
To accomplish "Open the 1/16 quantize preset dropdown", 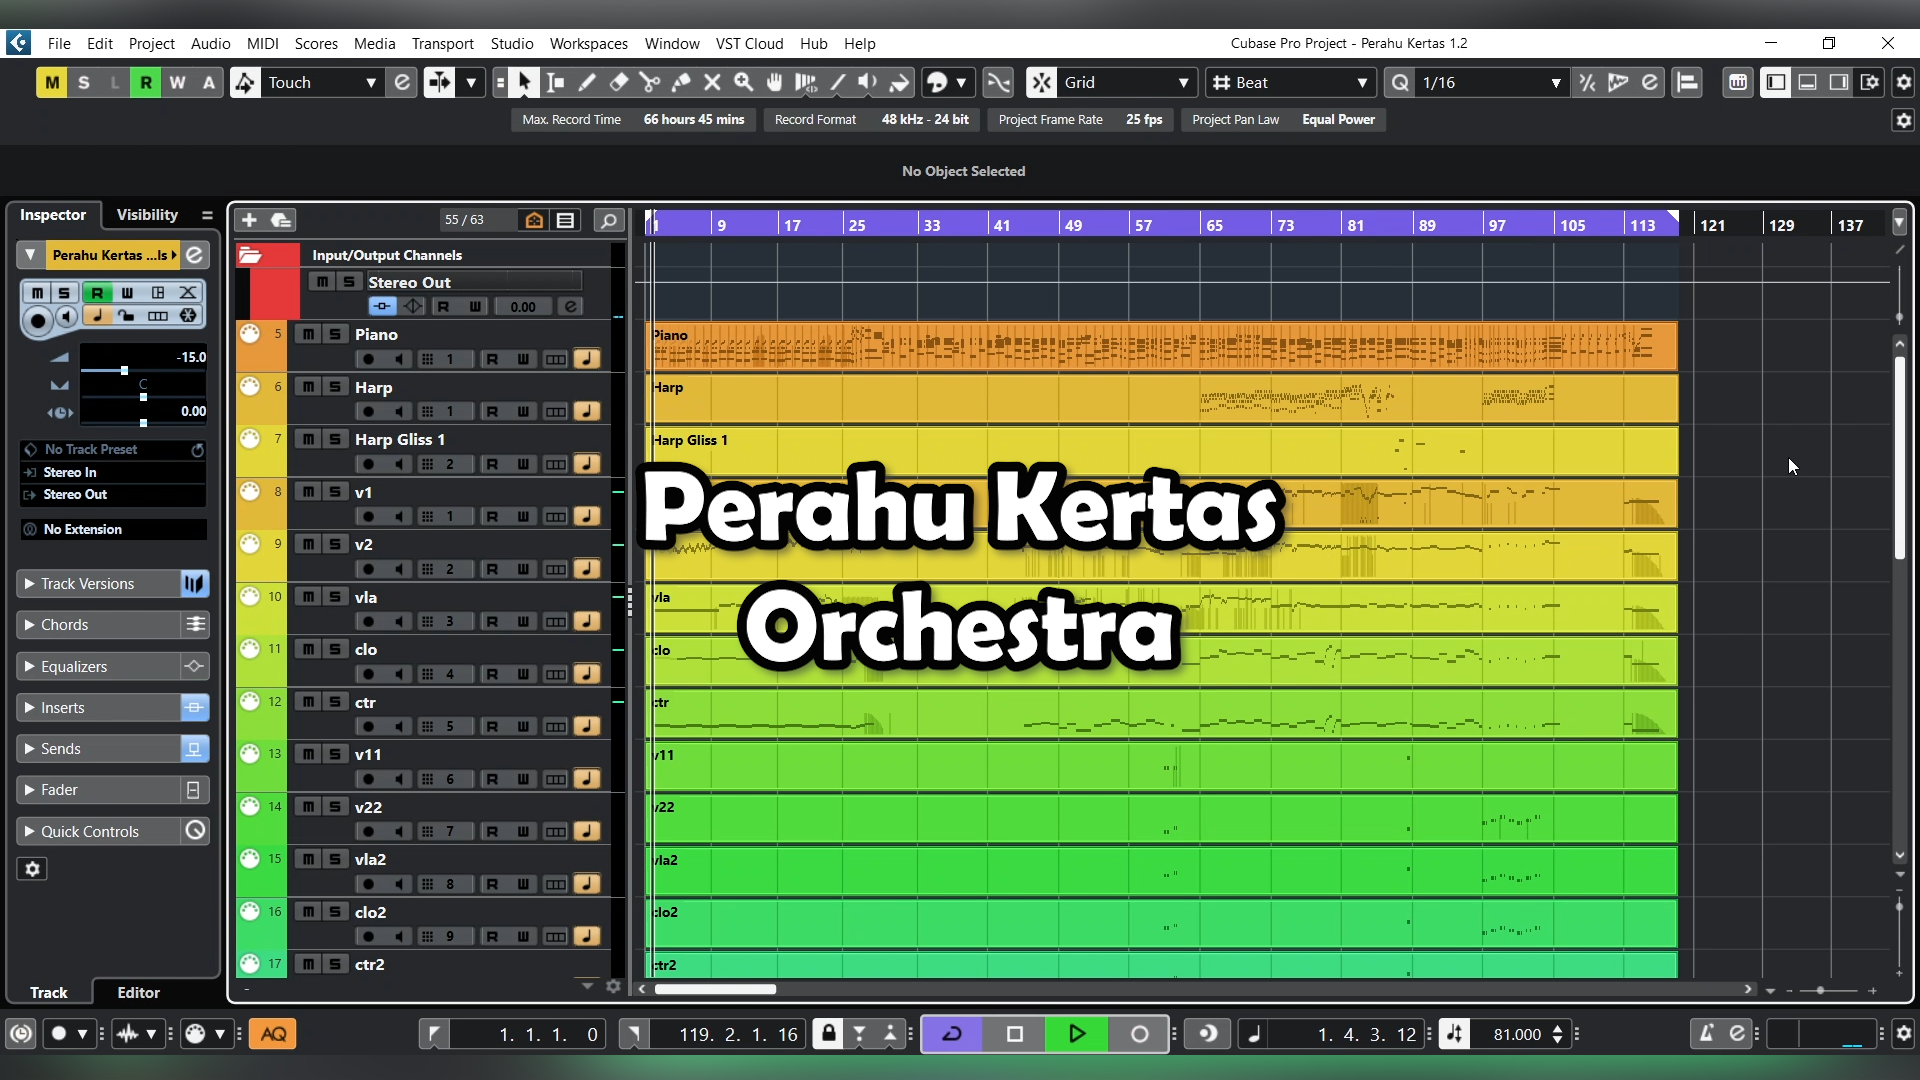I will [x=1555, y=83].
